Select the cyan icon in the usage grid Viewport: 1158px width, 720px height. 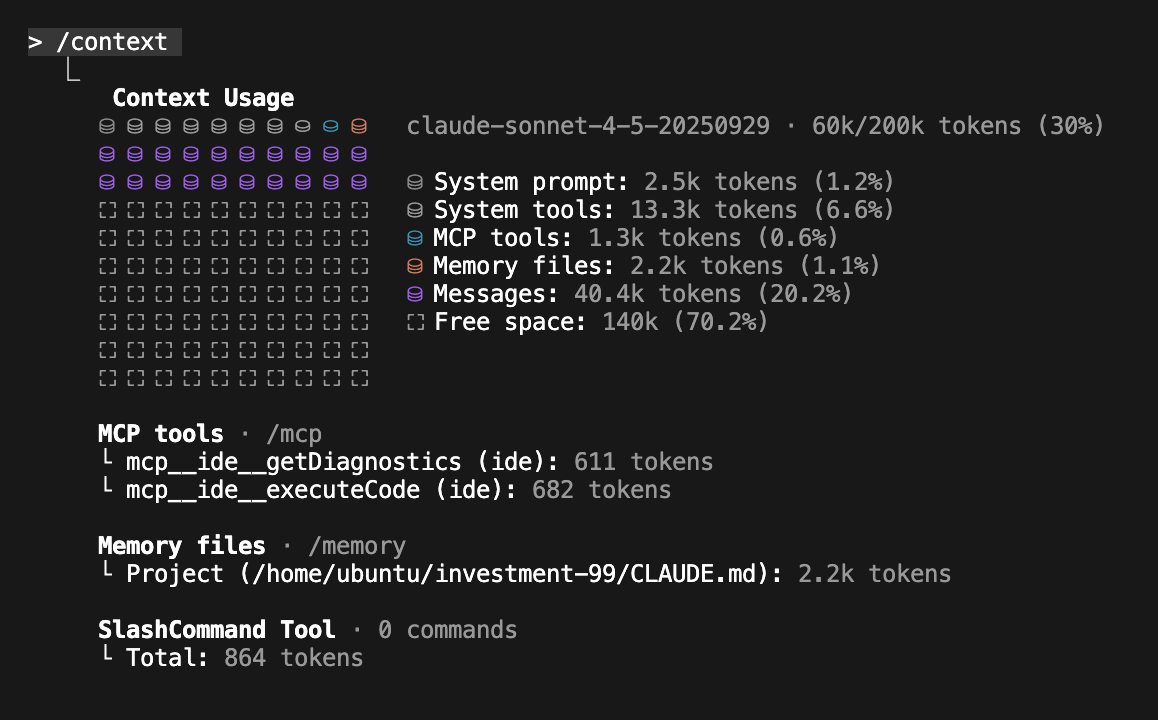[x=331, y=127]
